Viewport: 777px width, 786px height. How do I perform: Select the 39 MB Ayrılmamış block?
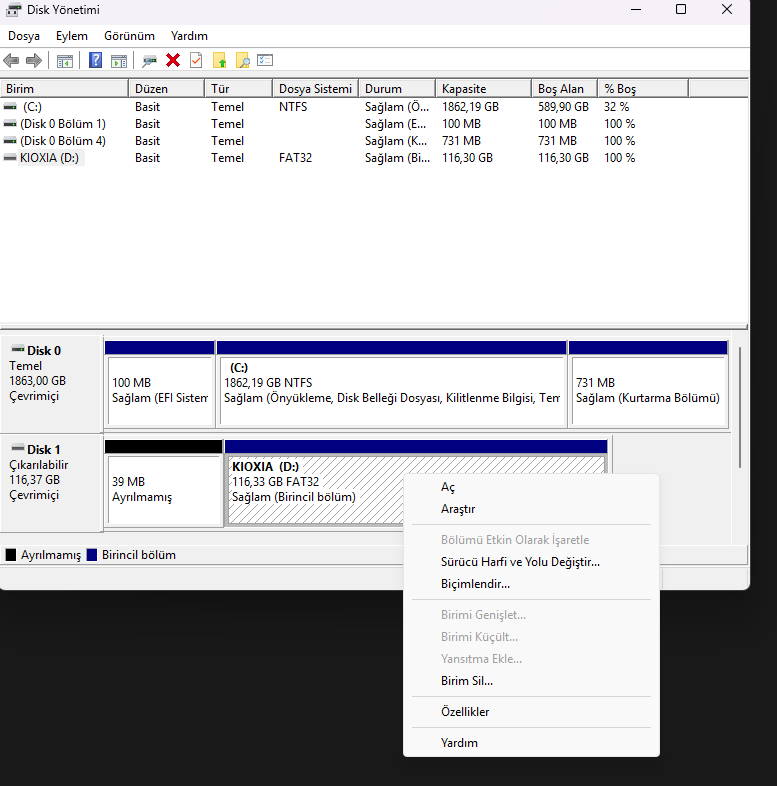coord(164,483)
